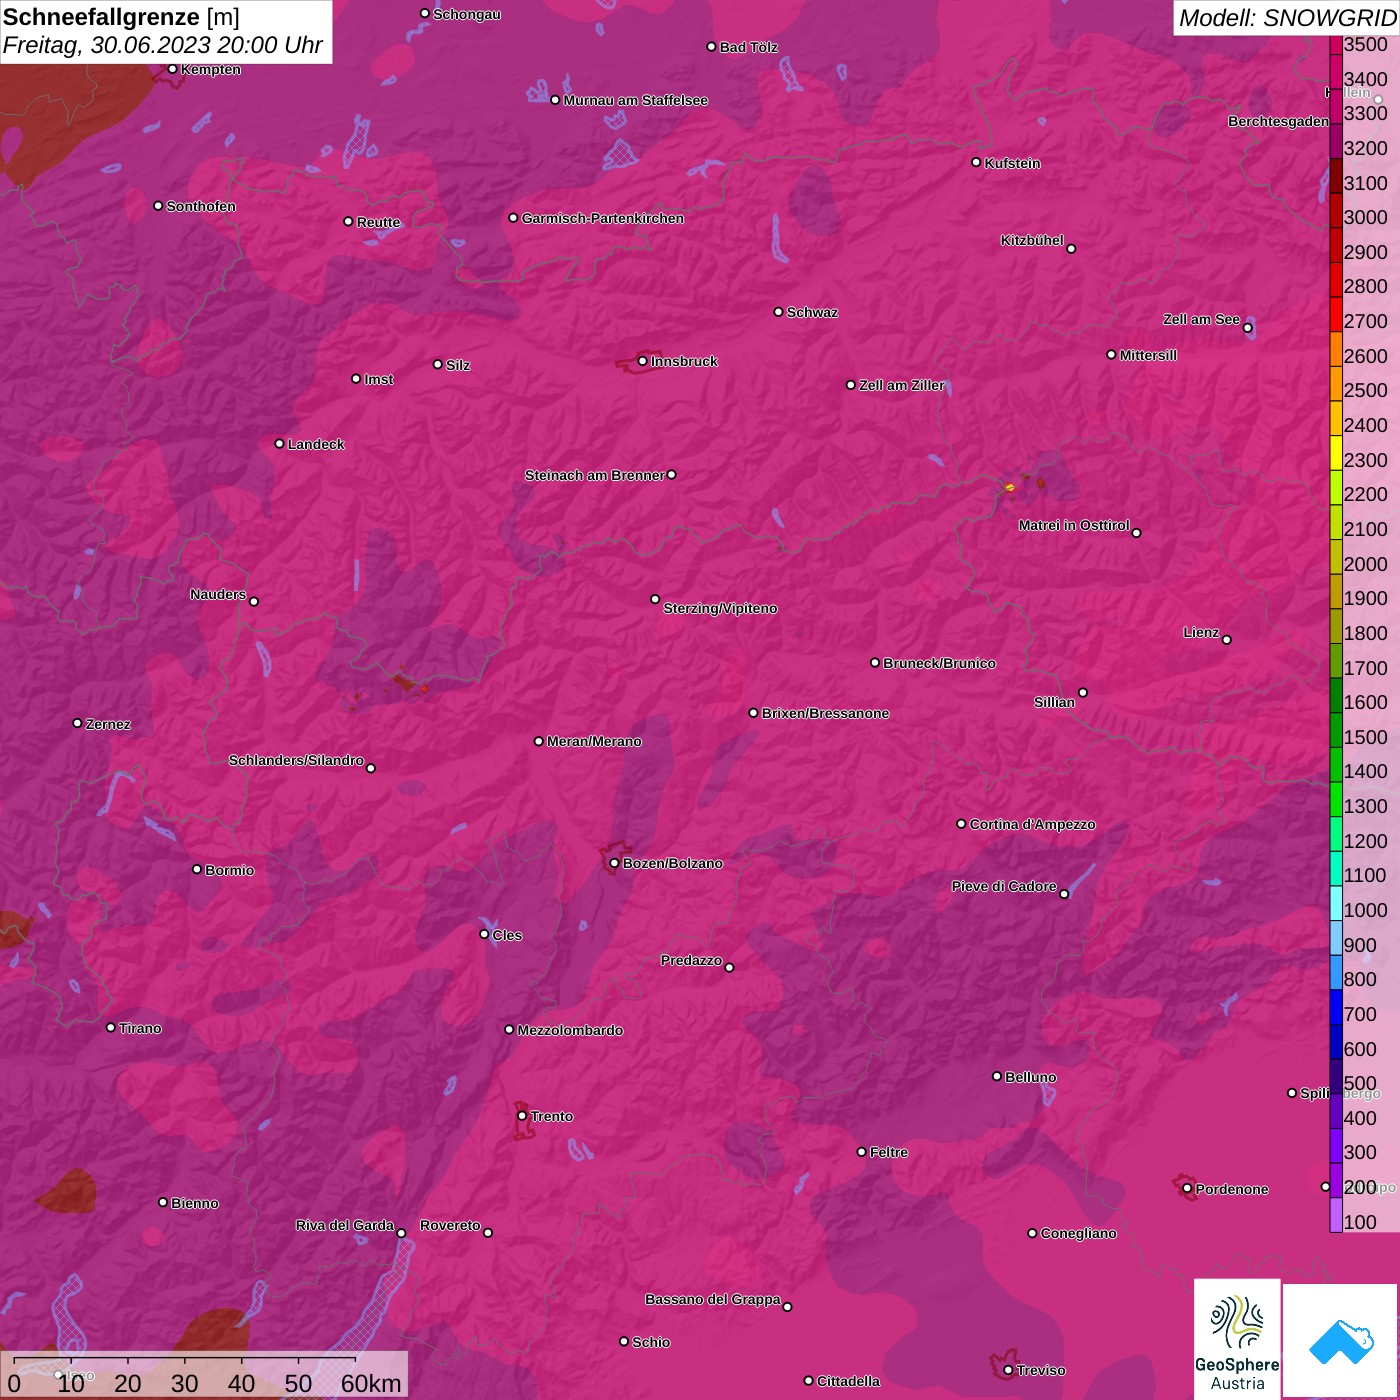Click the 'Kitzbühel' map label

coord(1032,240)
